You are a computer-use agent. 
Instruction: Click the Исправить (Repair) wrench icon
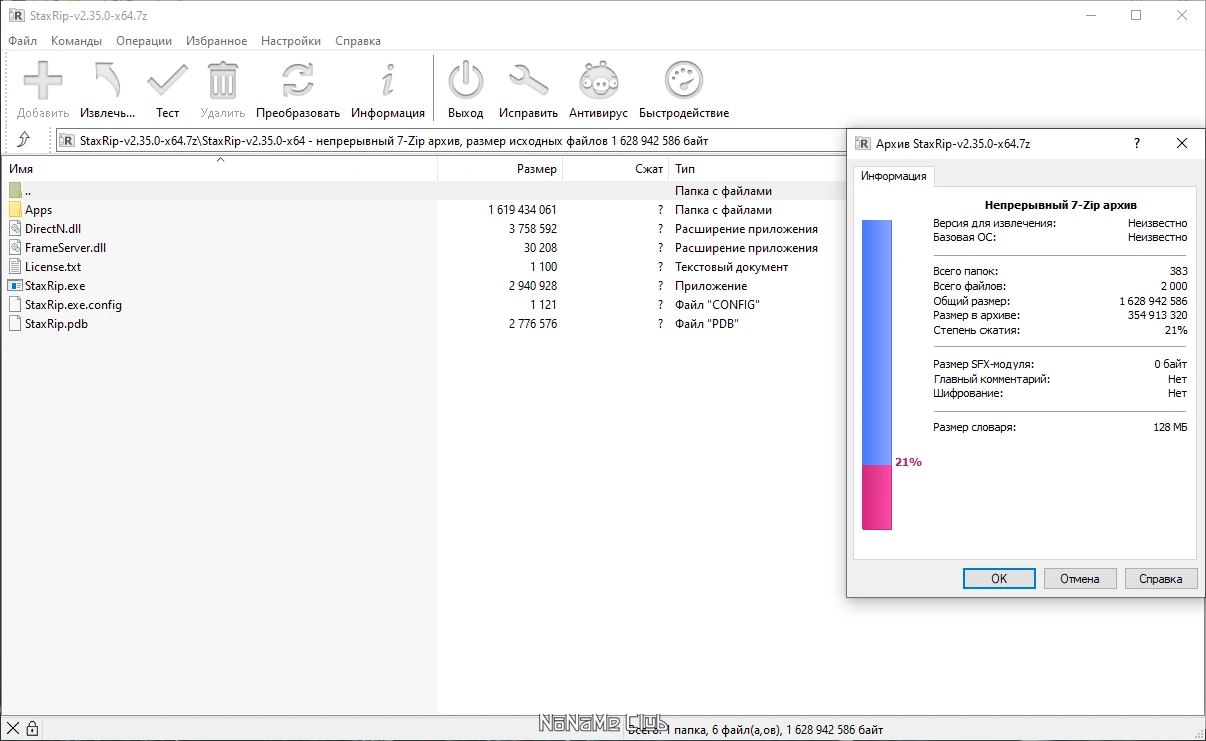tap(529, 80)
